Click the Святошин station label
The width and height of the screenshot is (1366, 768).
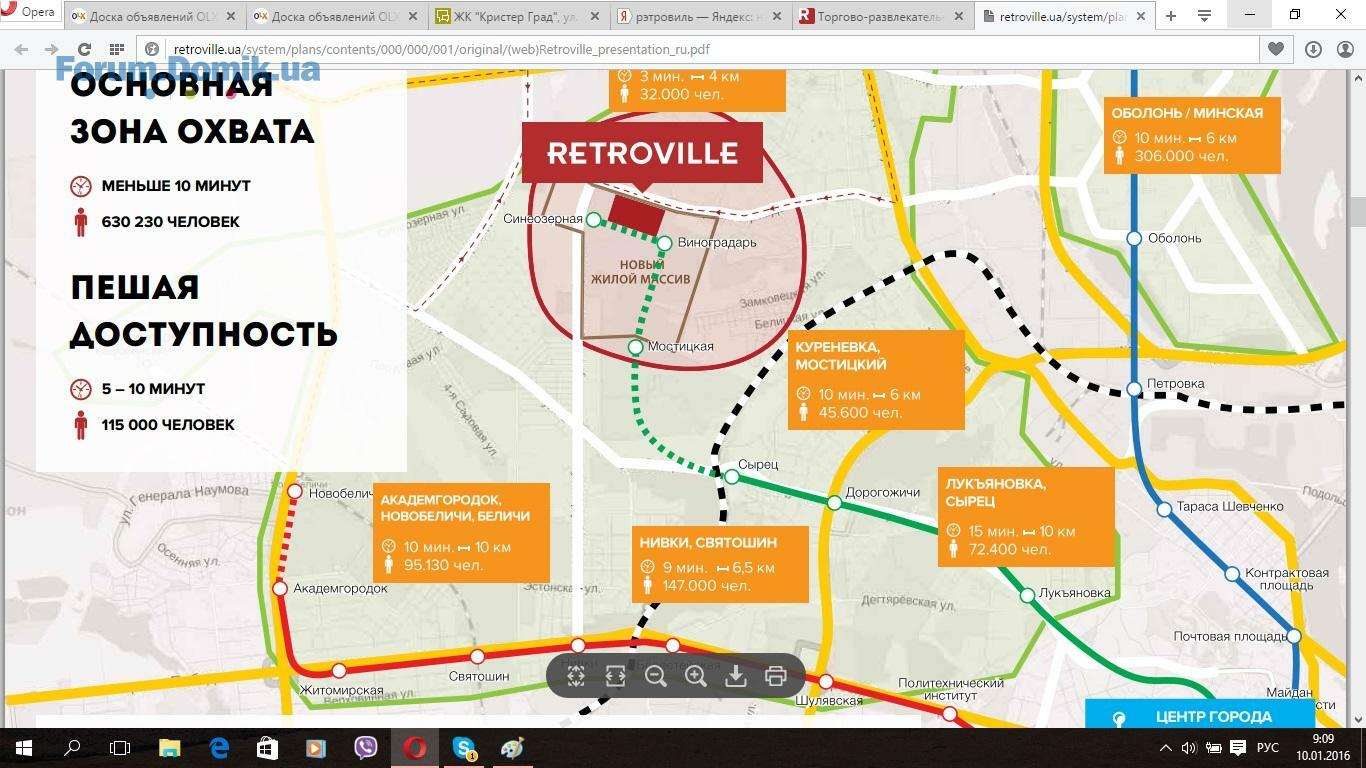coord(479,676)
